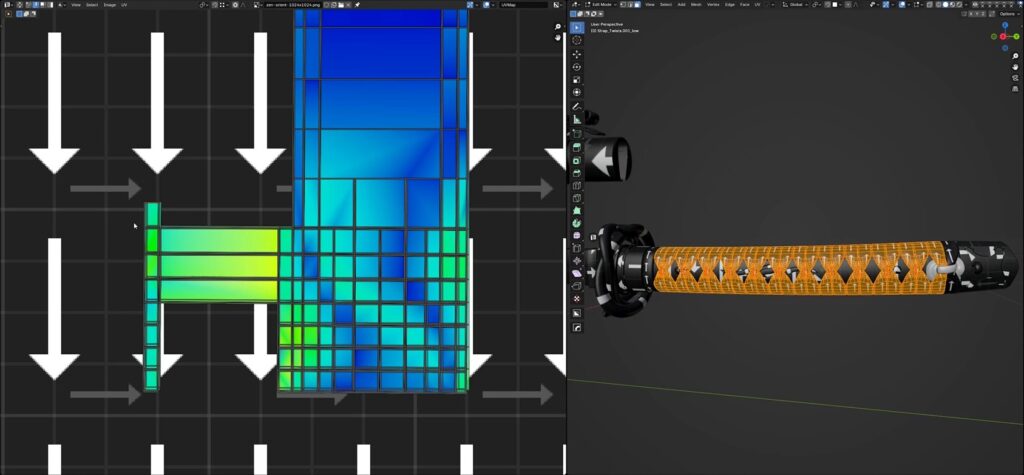Select the Loop Cut tool
Screen dimensions: 1024x475
577,186
